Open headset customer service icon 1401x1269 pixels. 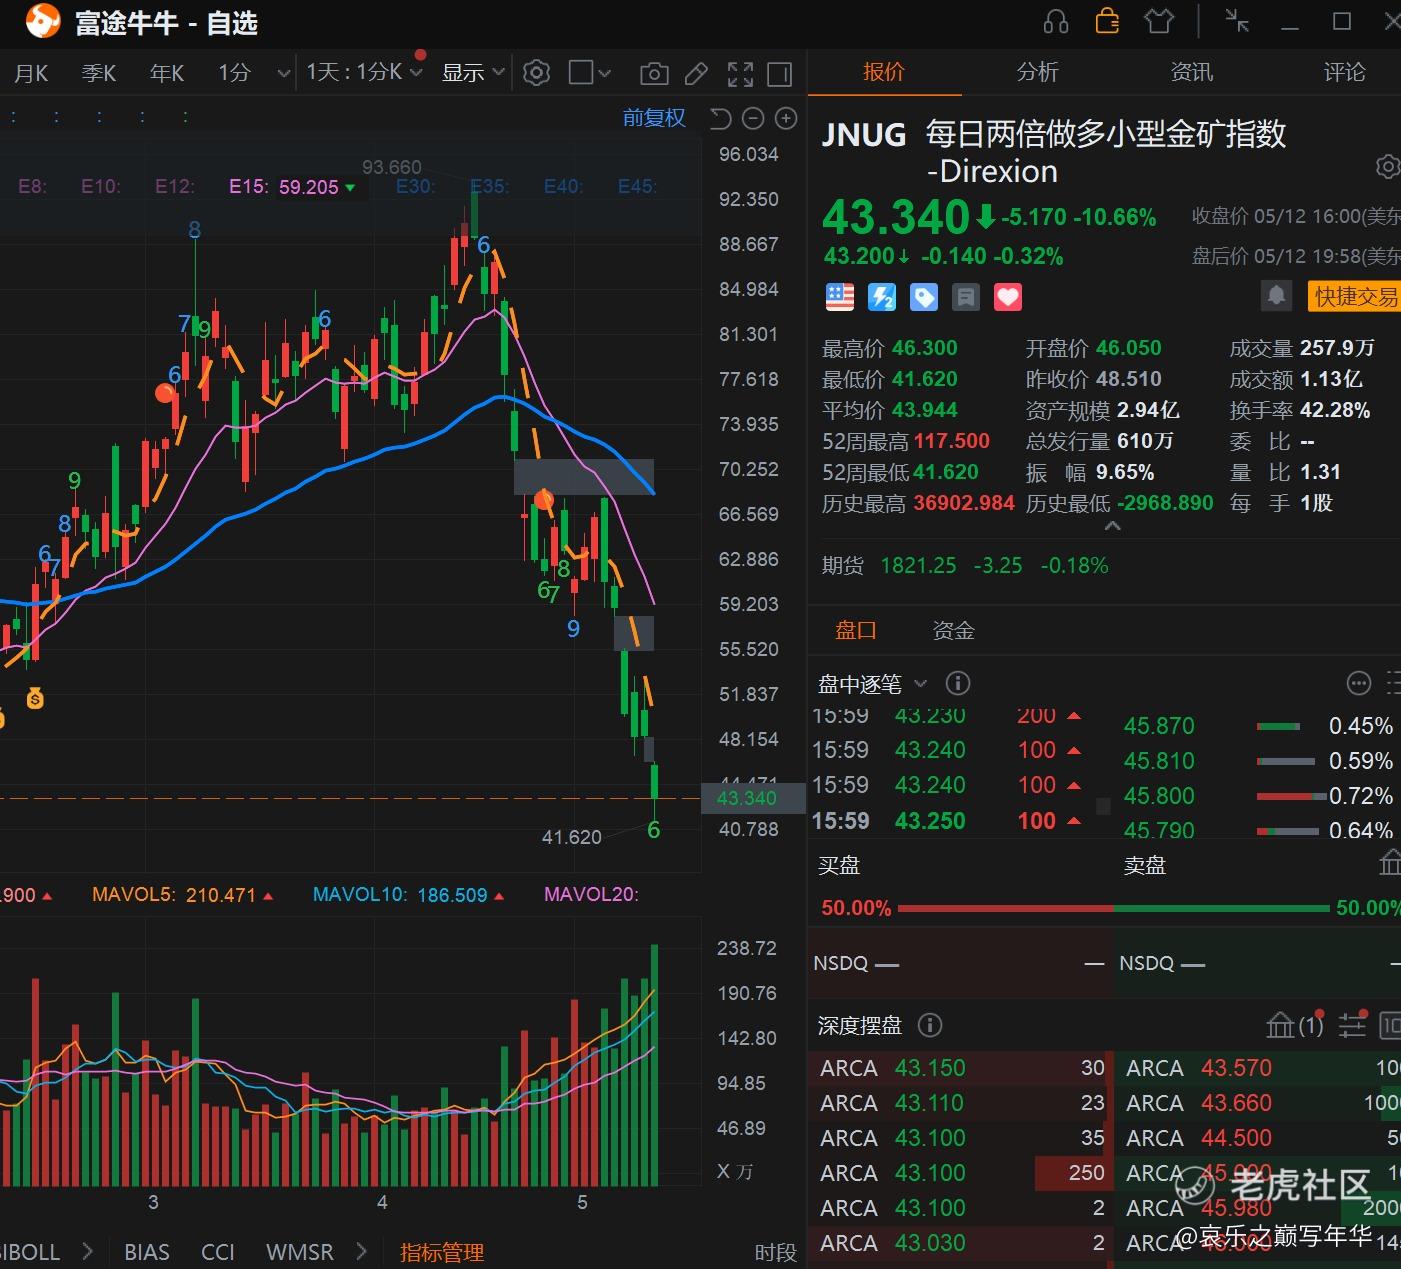(1056, 21)
